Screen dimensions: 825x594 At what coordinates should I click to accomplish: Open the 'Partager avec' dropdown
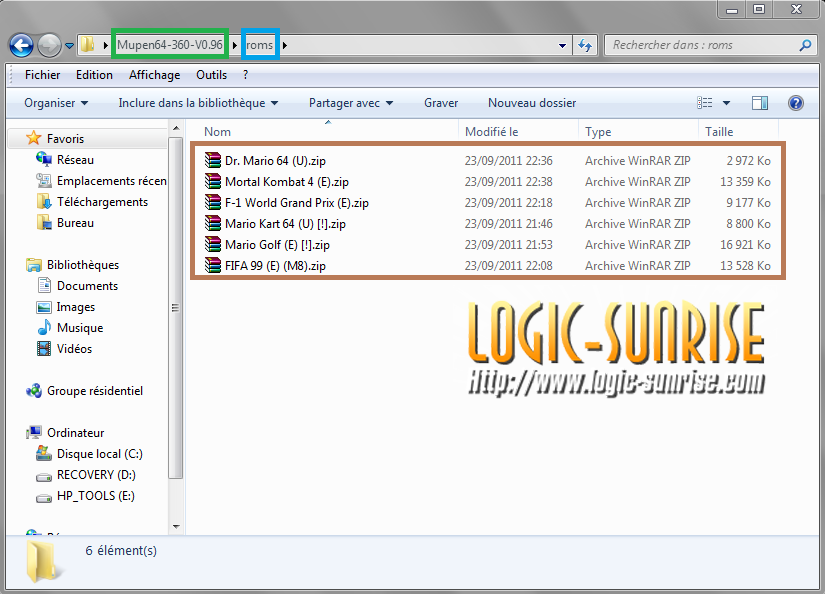click(350, 103)
